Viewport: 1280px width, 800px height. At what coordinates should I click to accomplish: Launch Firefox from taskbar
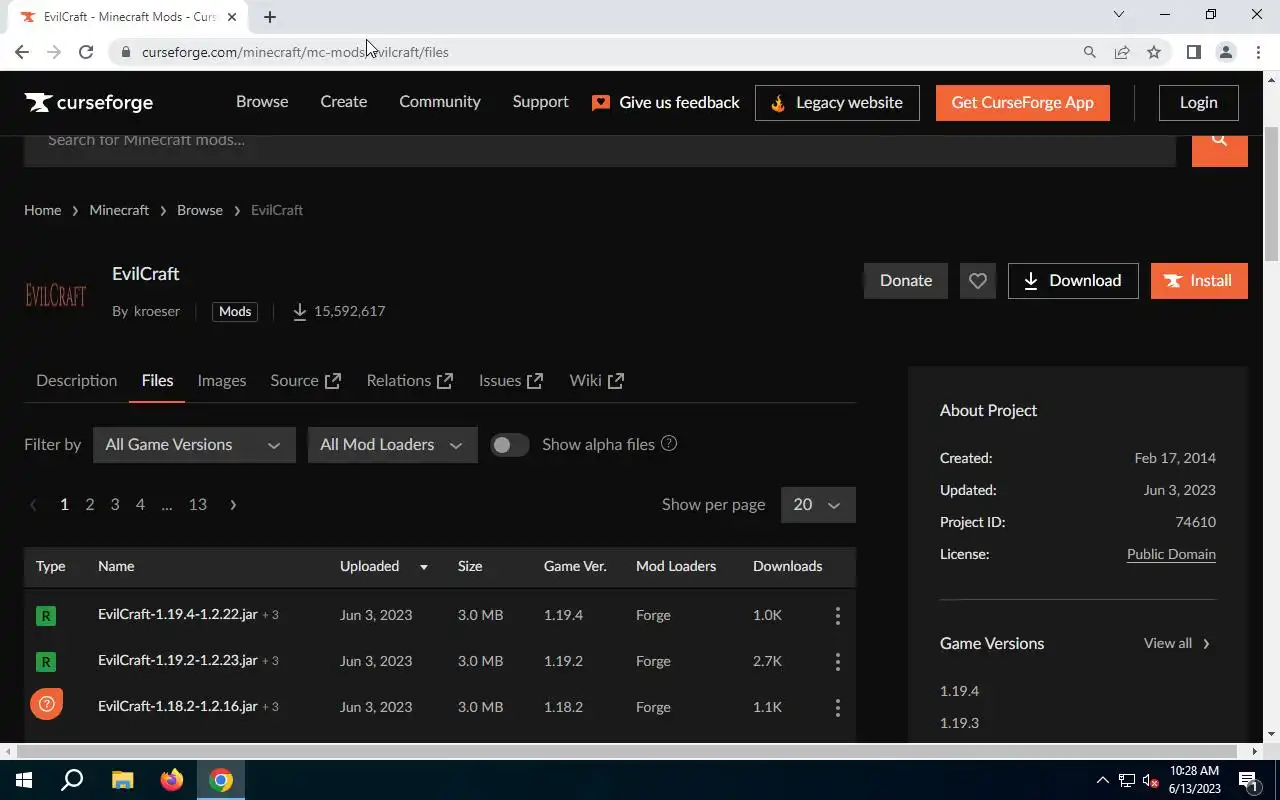(172, 780)
